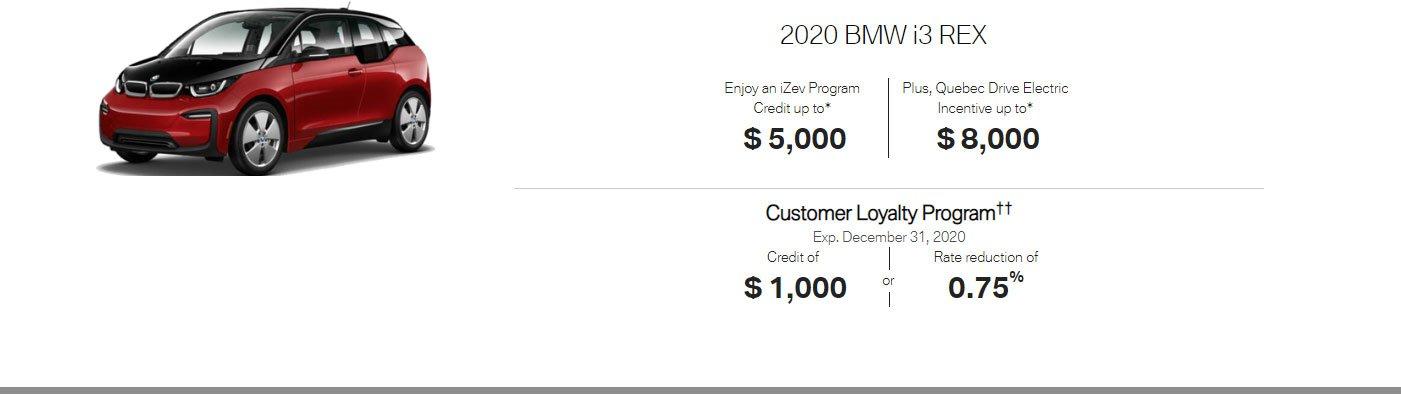The height and width of the screenshot is (394, 1401).
Task: Open the Customer Loyalty Program heading
Action: [880, 213]
